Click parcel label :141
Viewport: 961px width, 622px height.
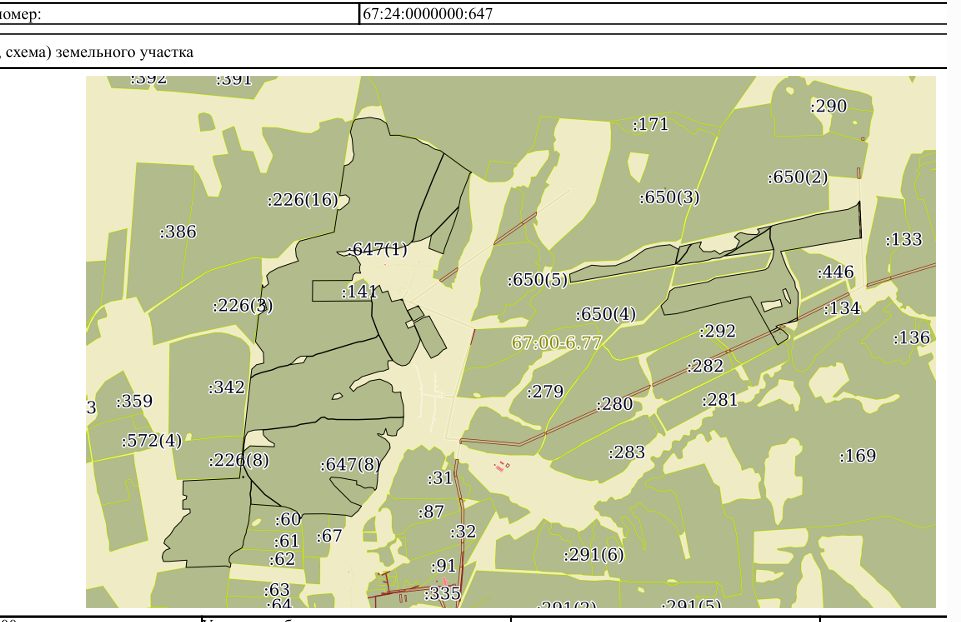tap(359, 292)
